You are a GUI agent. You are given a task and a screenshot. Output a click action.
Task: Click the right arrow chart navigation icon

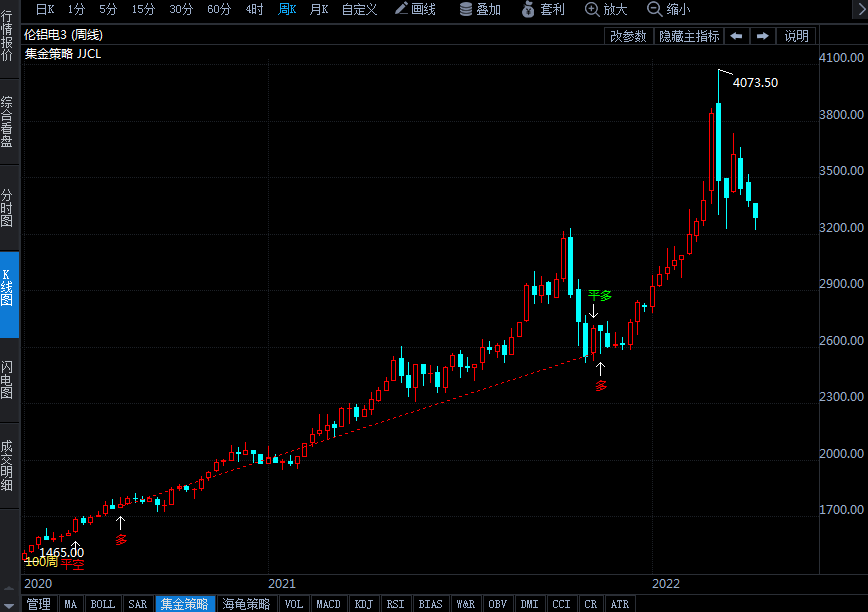tap(763, 36)
